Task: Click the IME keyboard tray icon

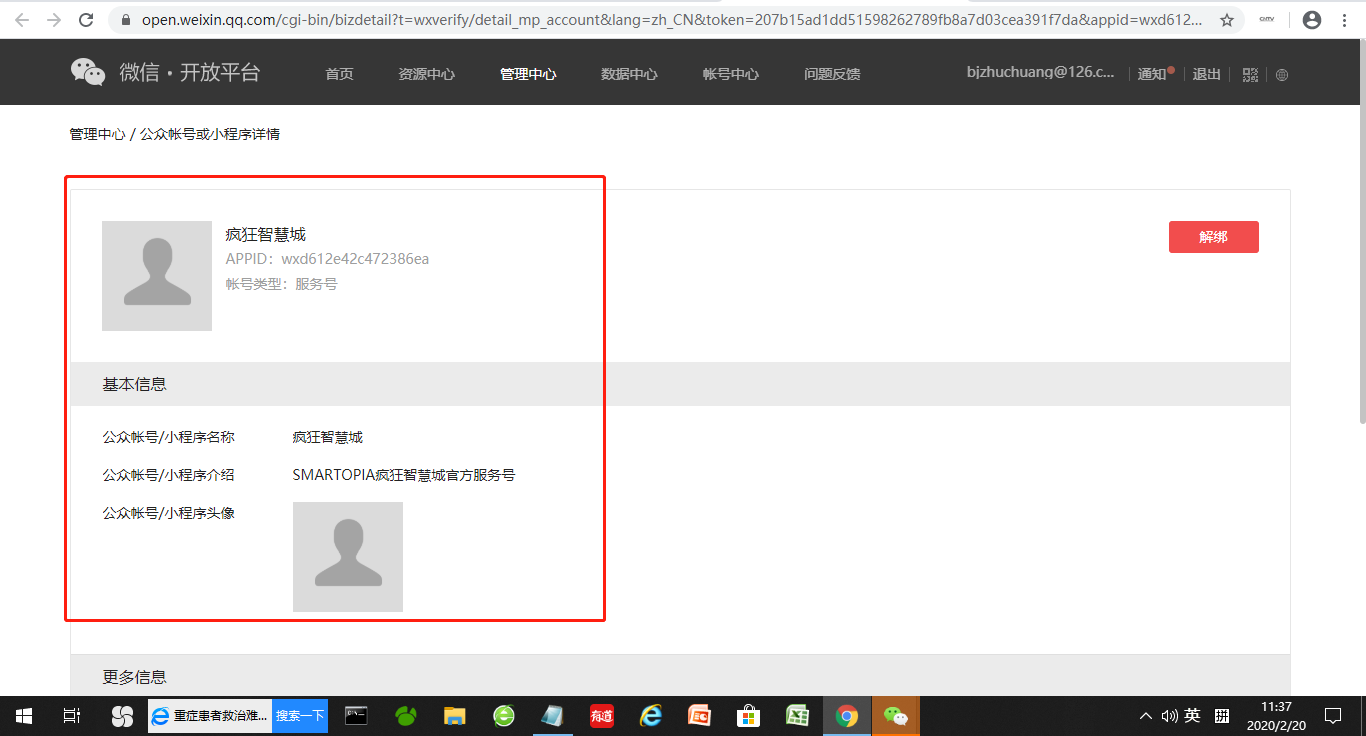Action: [x=1222, y=716]
